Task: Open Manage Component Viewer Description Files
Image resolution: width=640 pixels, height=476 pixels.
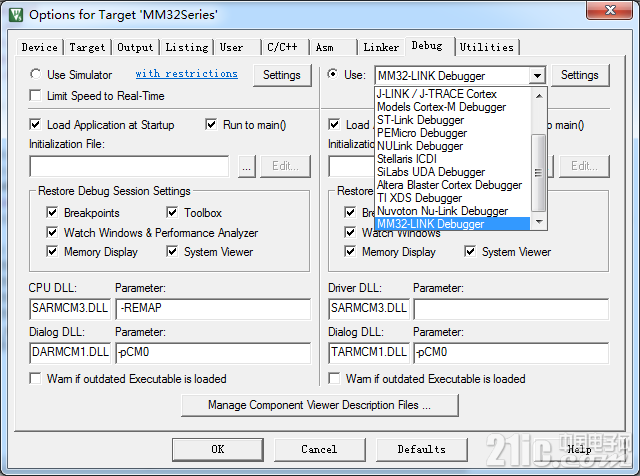Action: 320,405
